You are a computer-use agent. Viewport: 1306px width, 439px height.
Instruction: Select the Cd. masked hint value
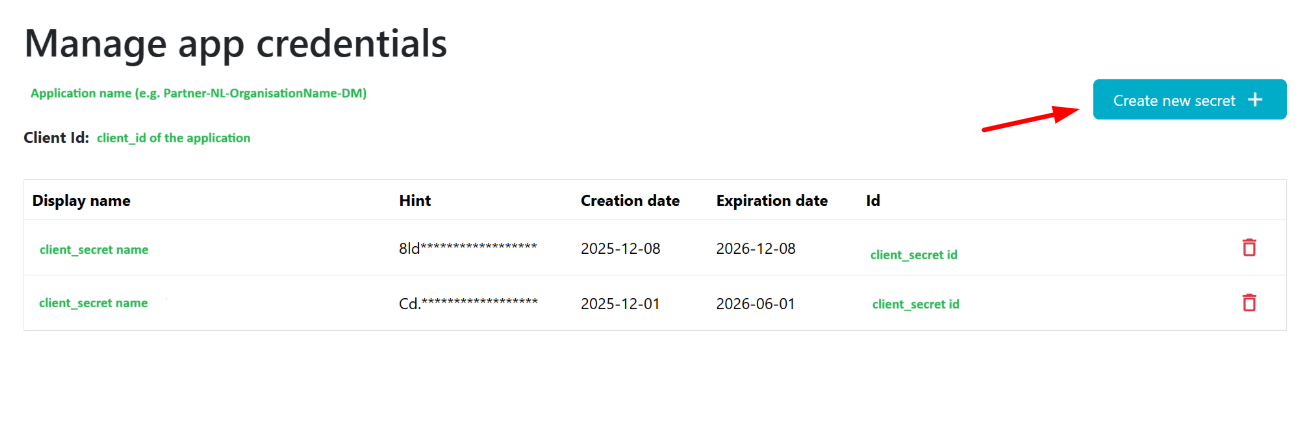(x=468, y=303)
